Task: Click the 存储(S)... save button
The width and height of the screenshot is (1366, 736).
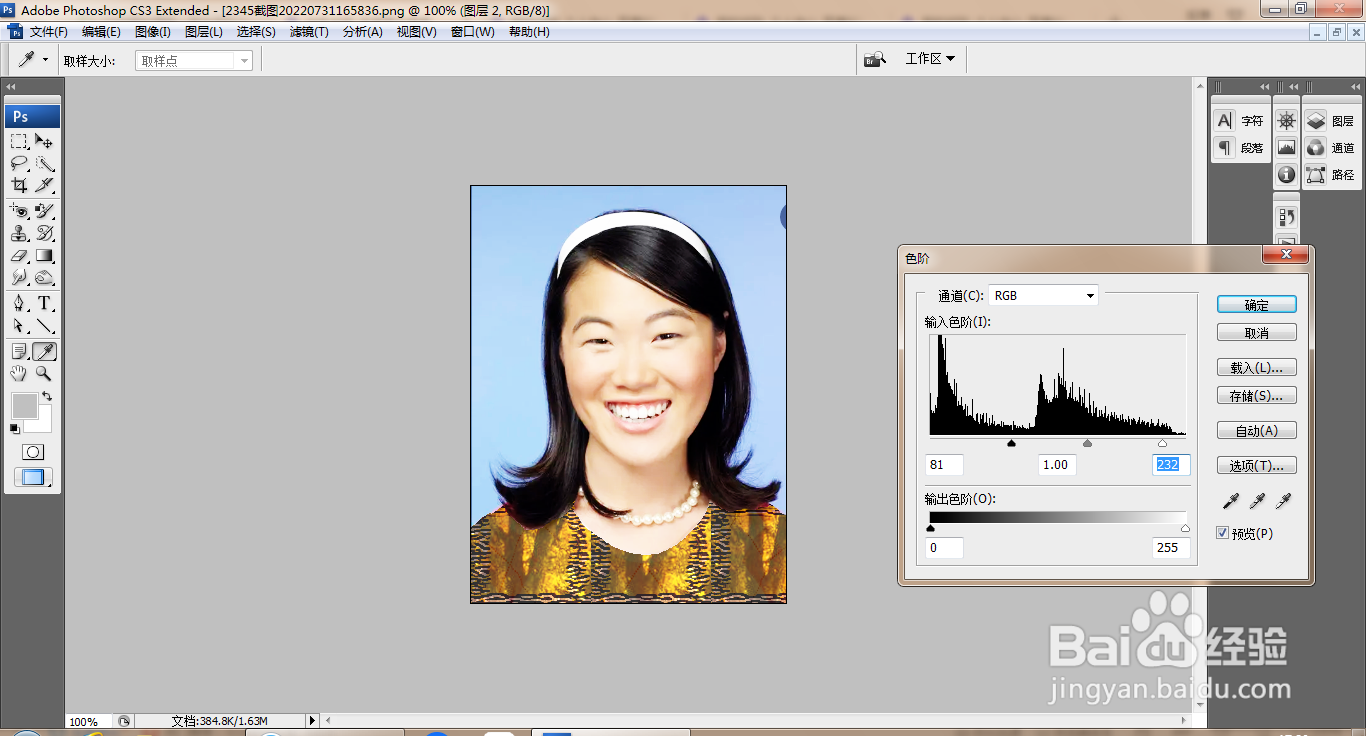Action: pyautogui.click(x=1257, y=396)
